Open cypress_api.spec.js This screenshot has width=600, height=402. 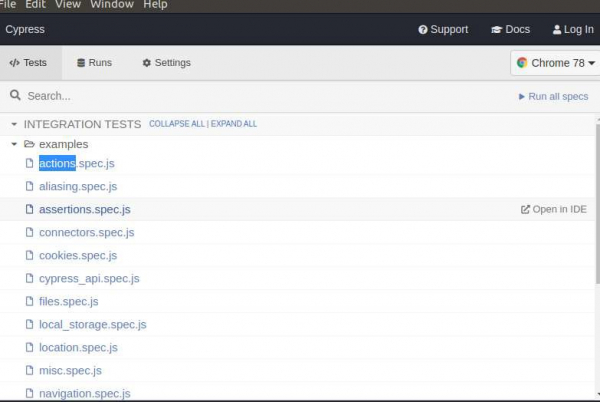pos(89,278)
